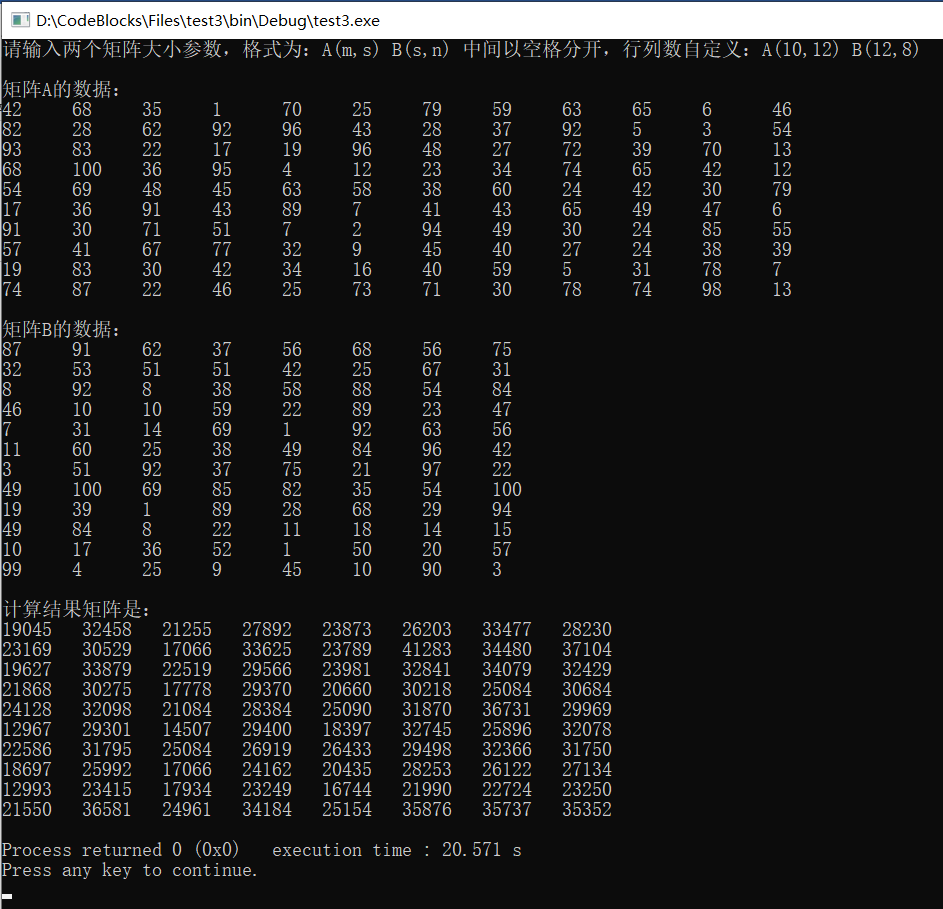Click value 100 in matrix A
Viewport: 943px width, 909px height.
point(87,170)
